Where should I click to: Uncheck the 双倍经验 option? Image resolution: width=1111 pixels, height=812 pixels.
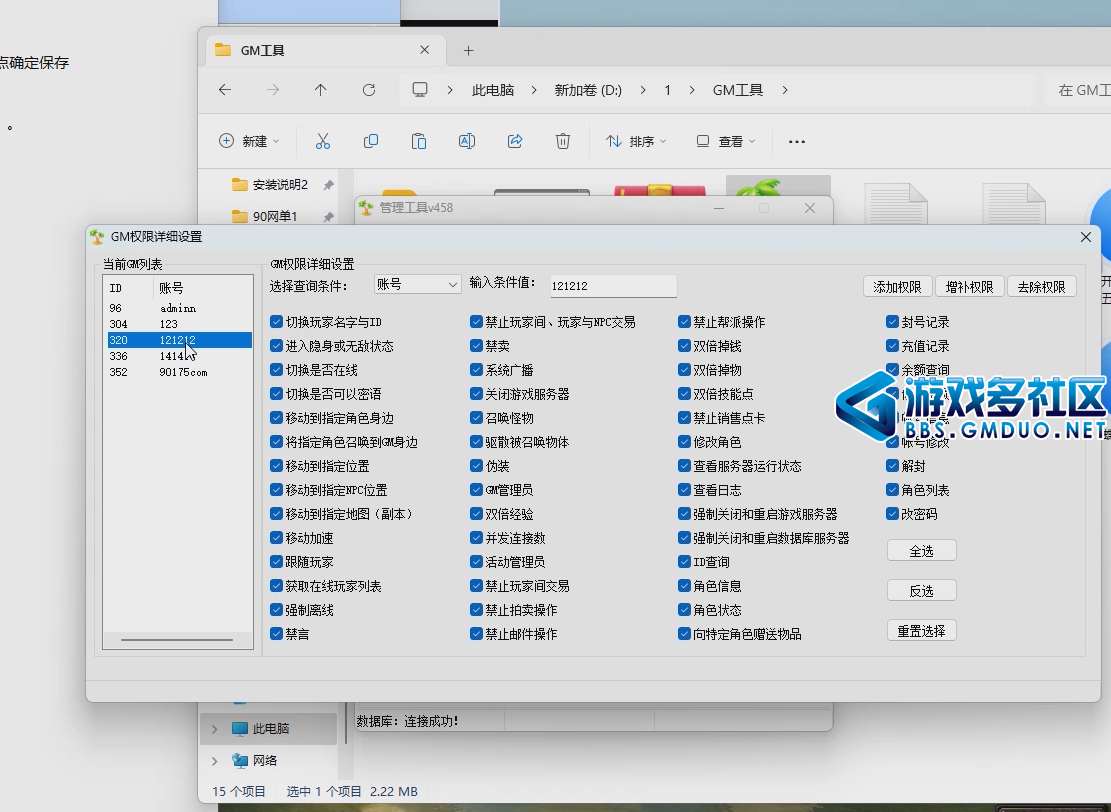[477, 514]
